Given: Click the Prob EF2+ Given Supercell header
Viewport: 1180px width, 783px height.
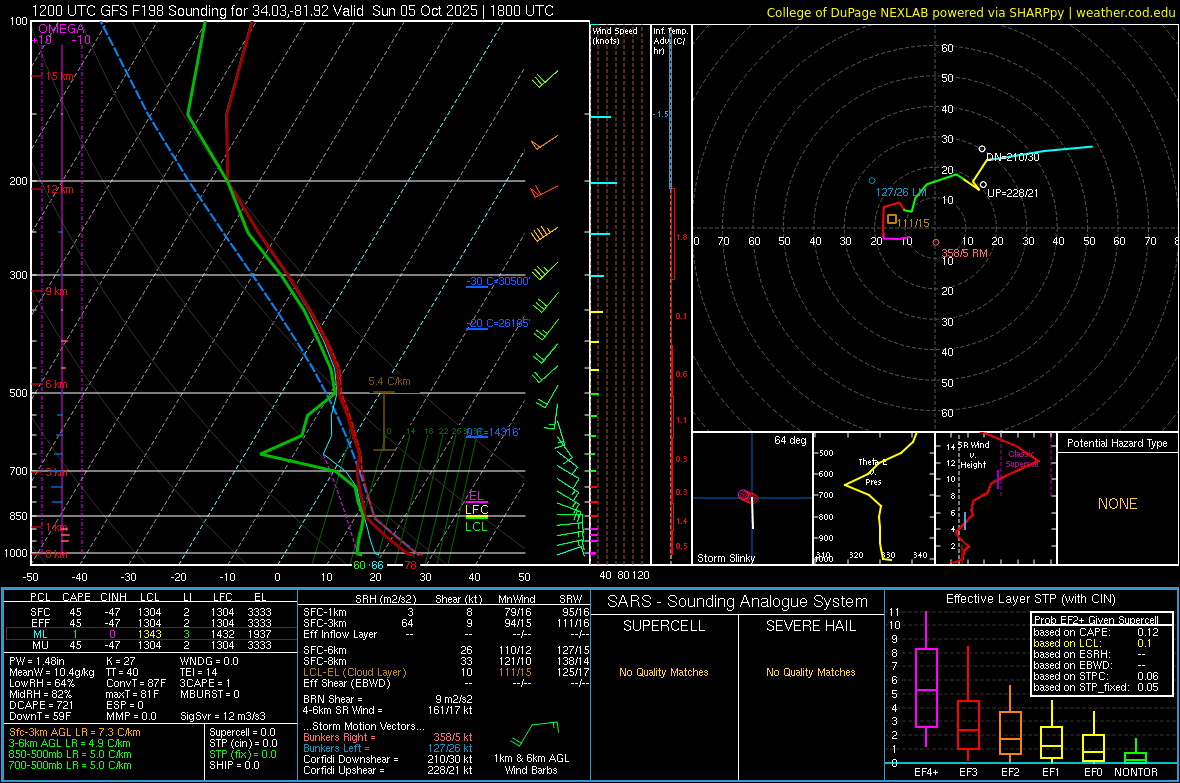Looking at the screenshot, I should click(1096, 620).
